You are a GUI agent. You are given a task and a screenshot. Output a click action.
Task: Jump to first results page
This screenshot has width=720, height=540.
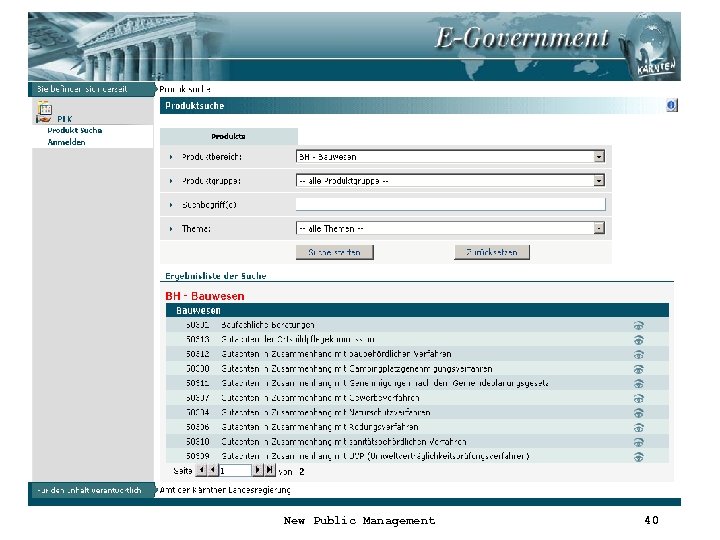201,470
